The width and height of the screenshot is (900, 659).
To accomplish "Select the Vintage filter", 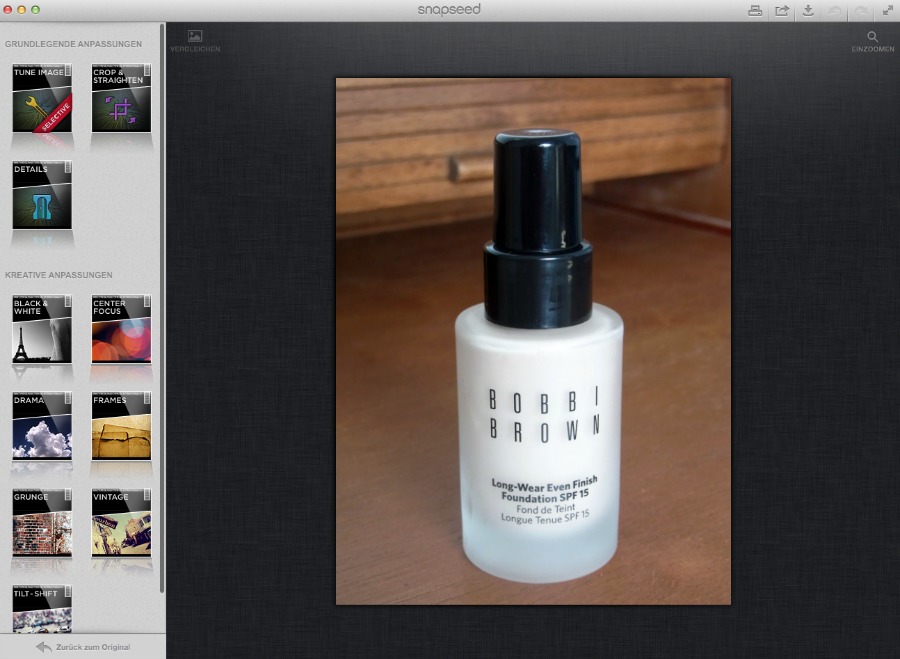I will [121, 522].
